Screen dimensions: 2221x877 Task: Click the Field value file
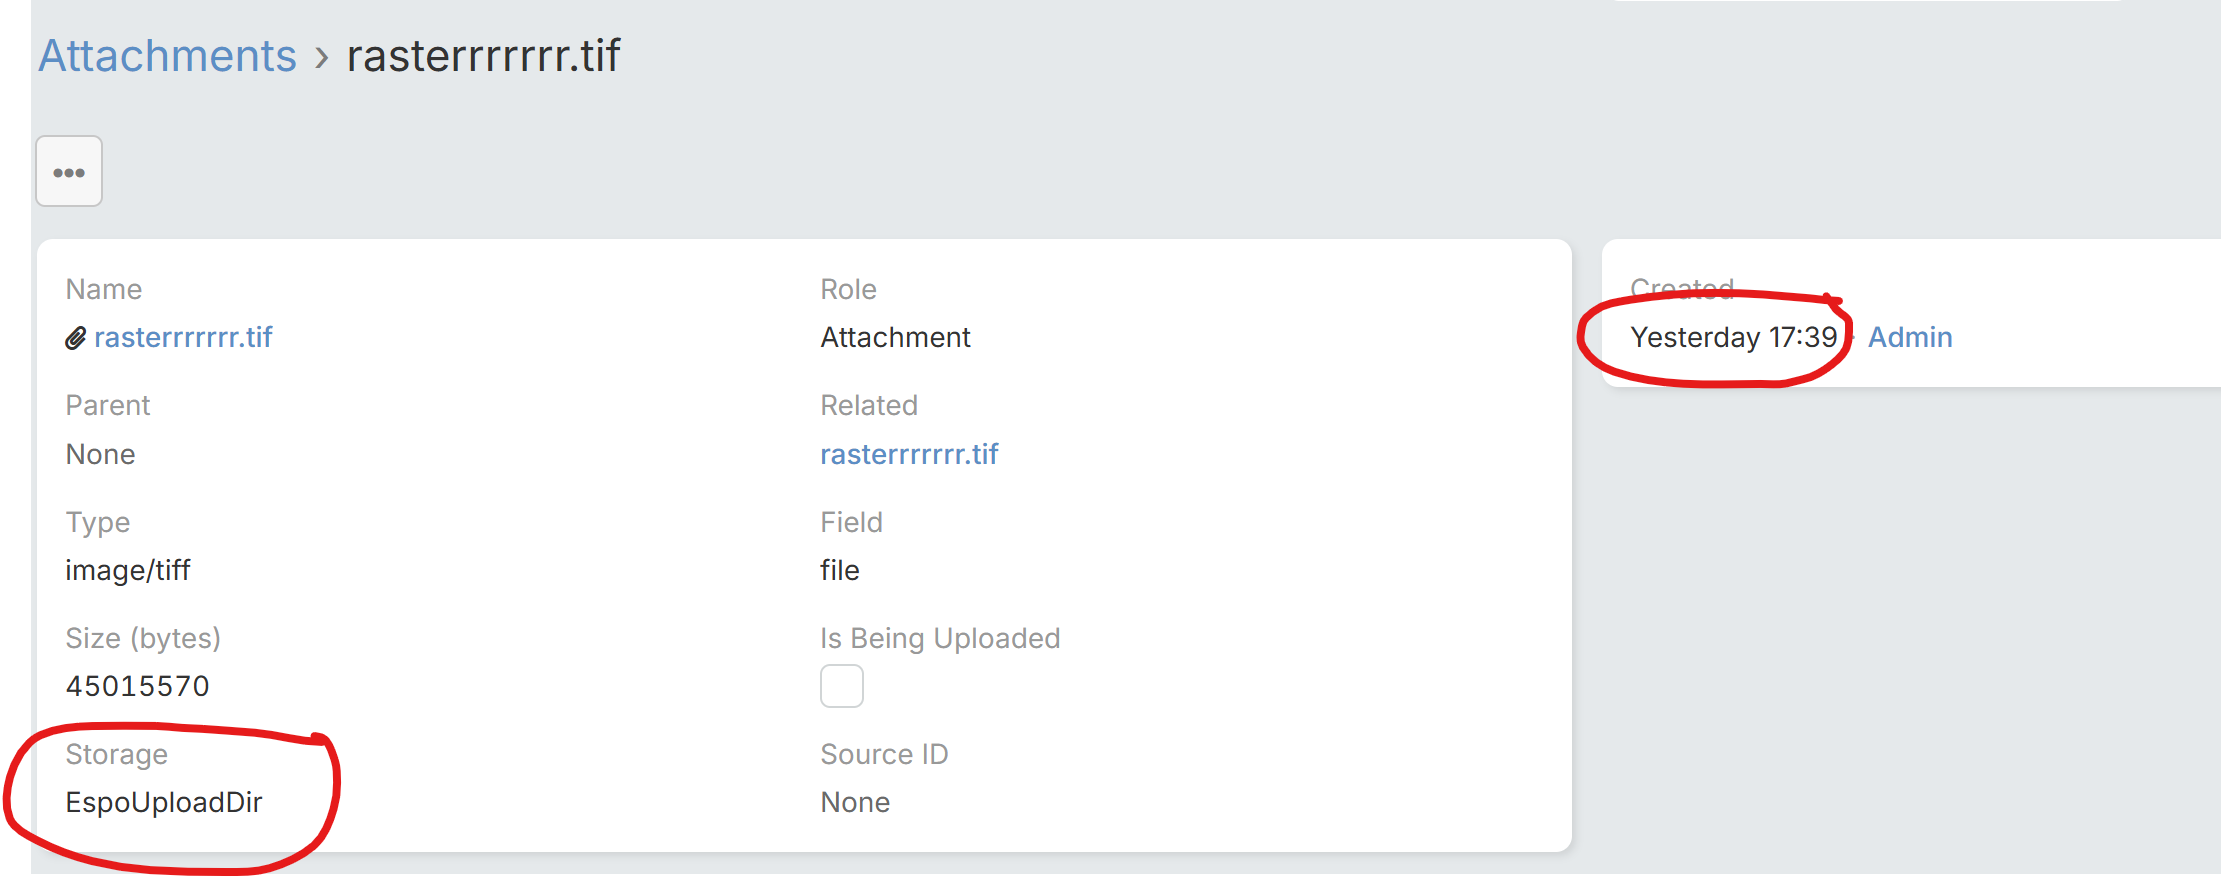point(840,570)
